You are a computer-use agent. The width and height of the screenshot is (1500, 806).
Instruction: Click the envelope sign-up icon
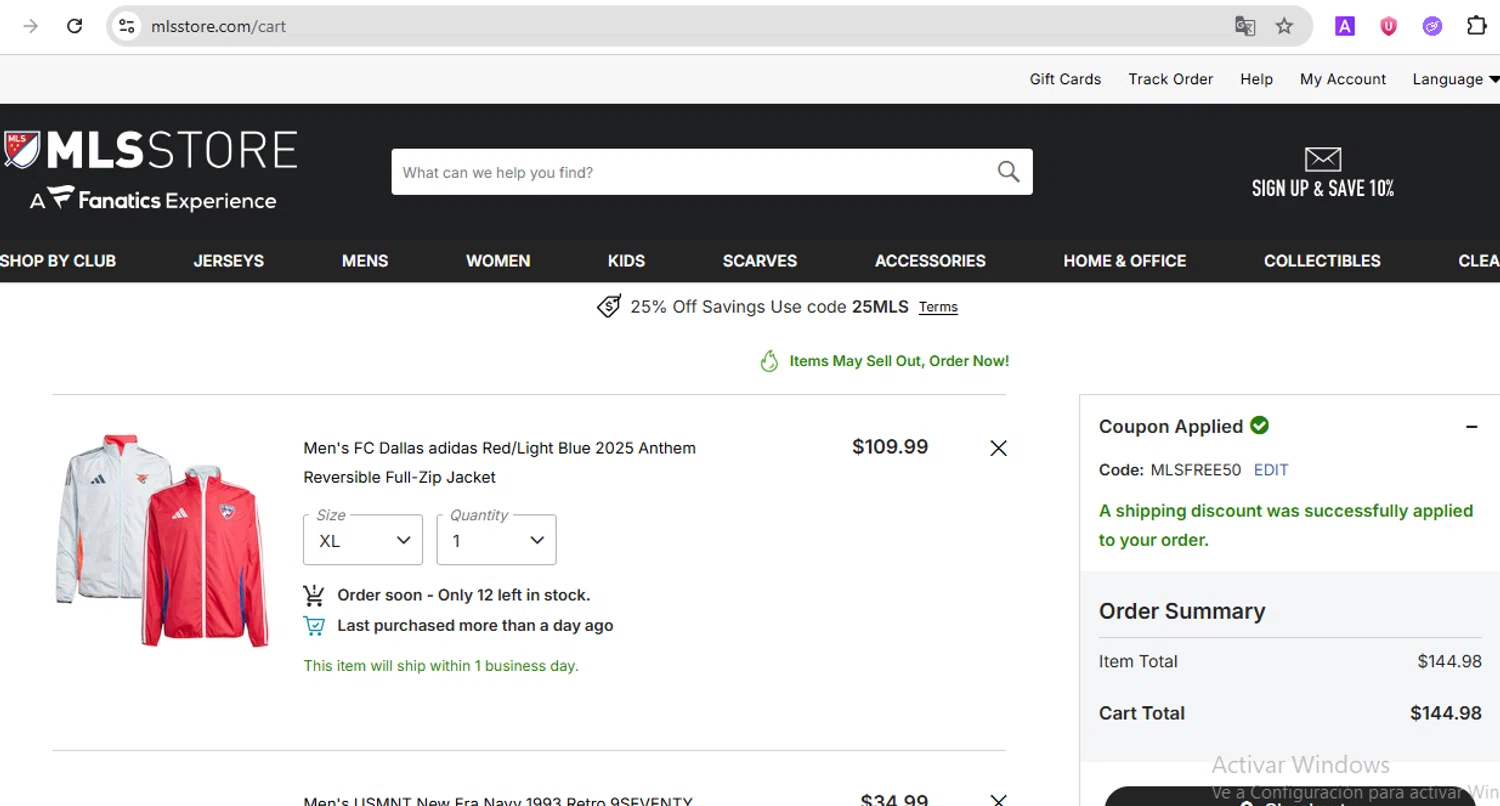point(1323,159)
